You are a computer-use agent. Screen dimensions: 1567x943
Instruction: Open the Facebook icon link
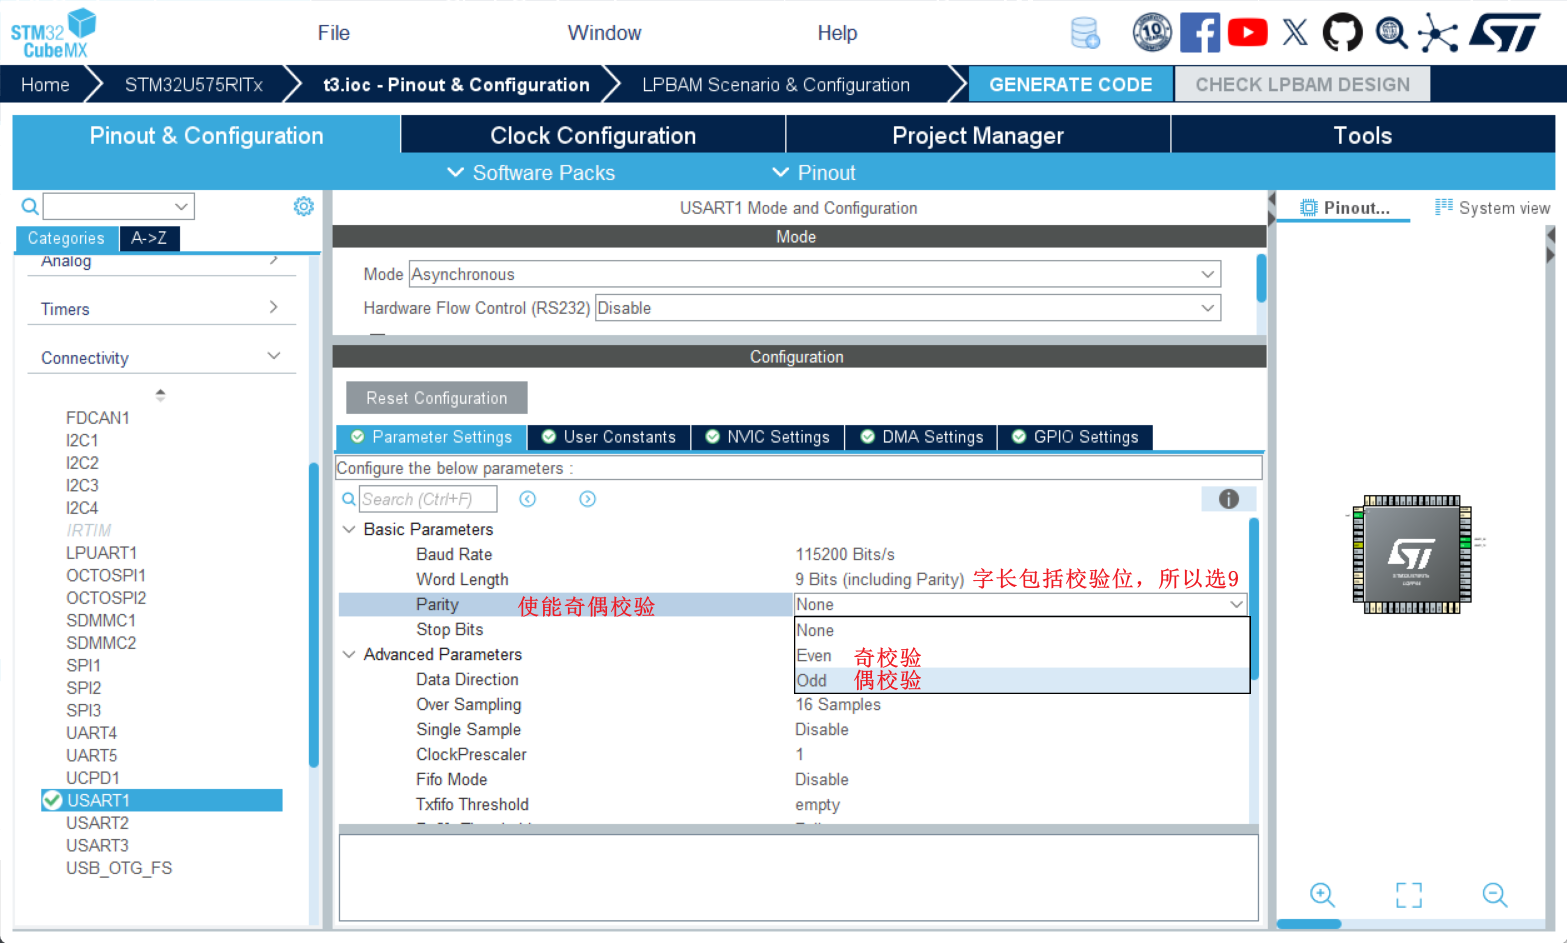coord(1200,33)
